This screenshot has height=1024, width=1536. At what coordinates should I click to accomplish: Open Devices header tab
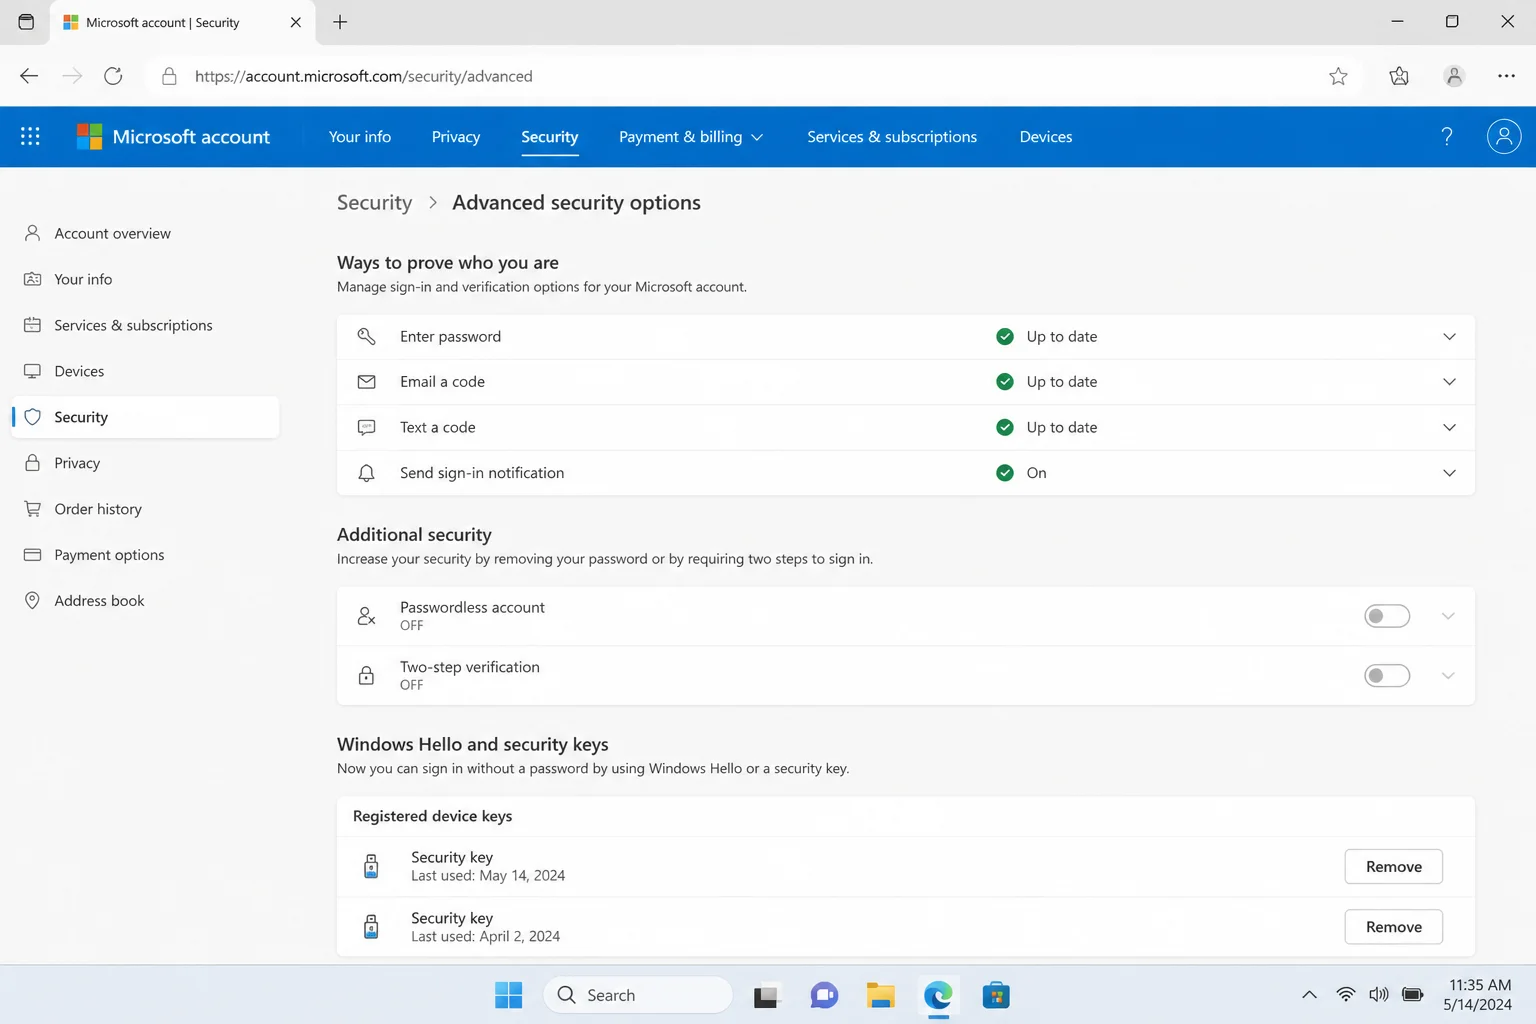click(1046, 137)
